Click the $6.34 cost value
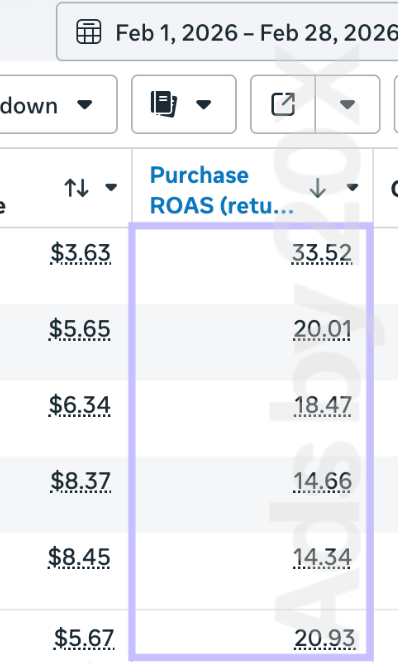Screen dimensions: 398x664 click(x=80, y=405)
